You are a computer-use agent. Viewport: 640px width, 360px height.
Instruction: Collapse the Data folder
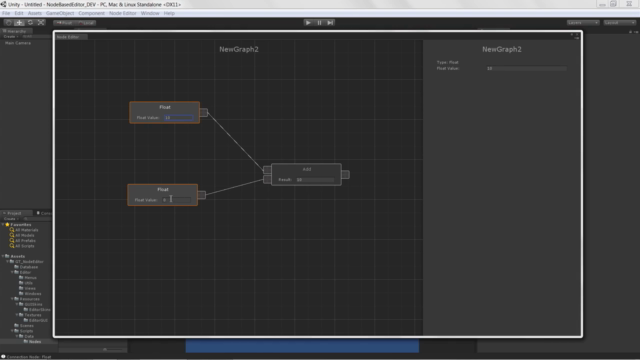(17, 336)
